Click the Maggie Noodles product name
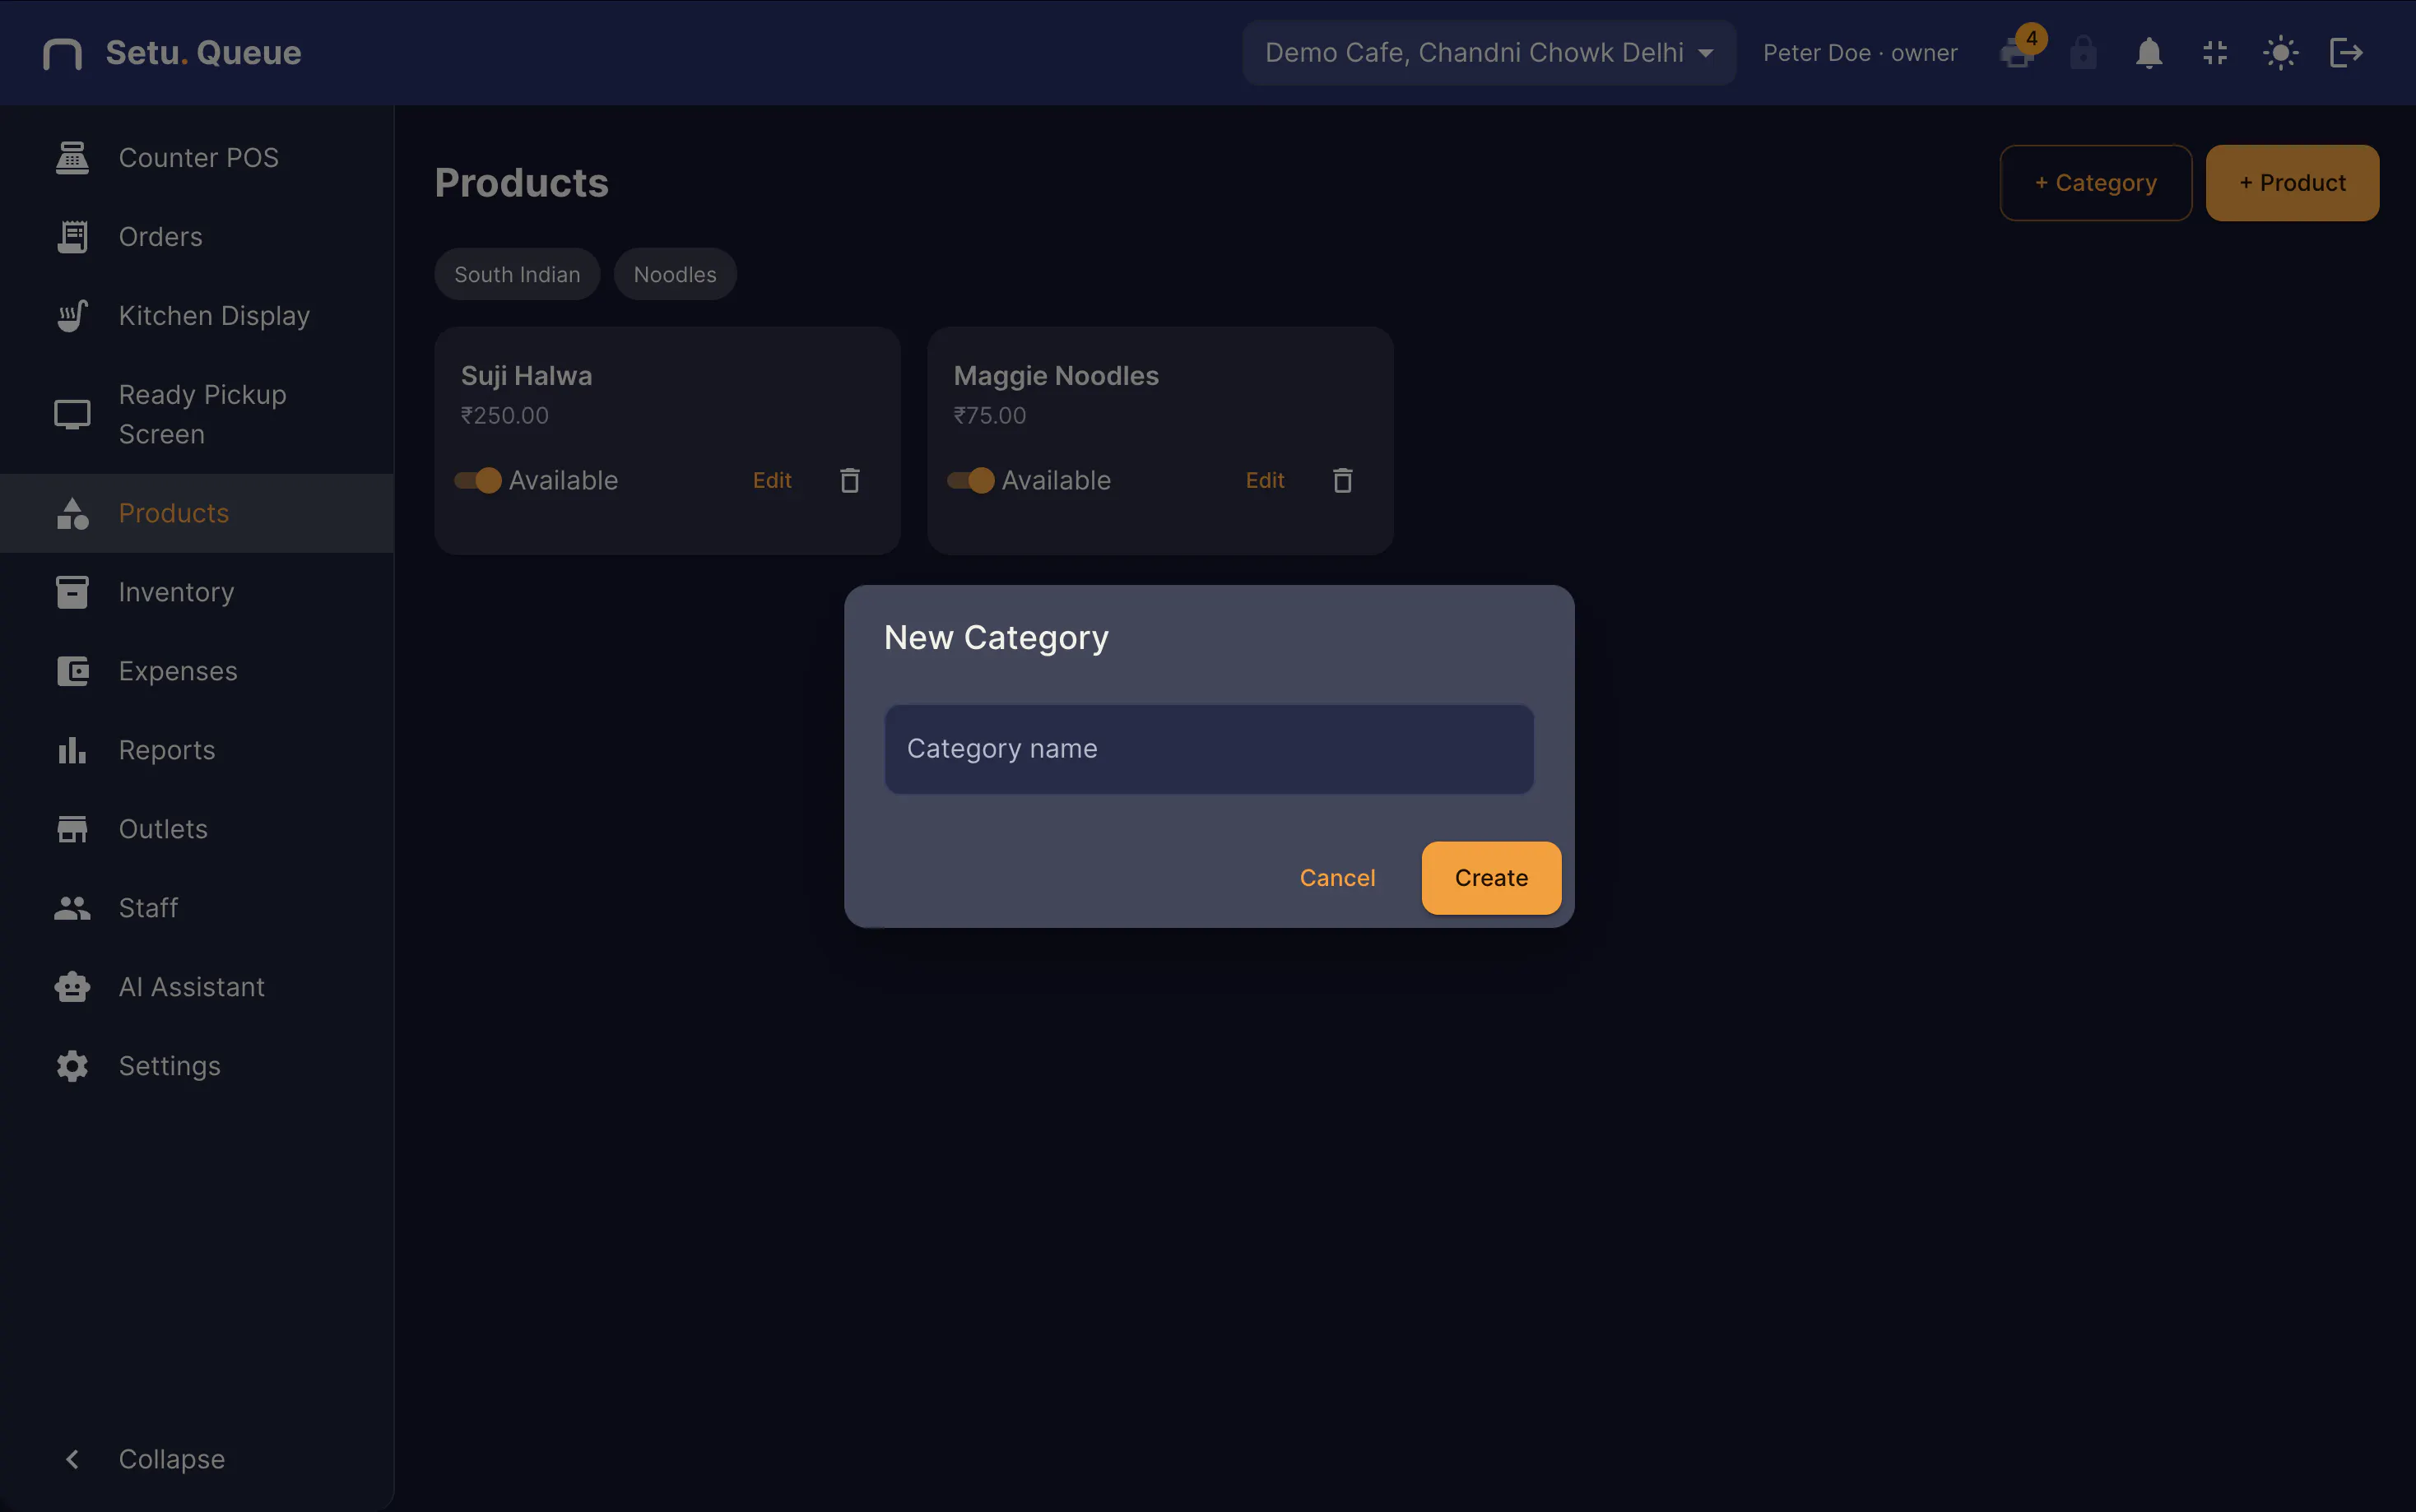The height and width of the screenshot is (1512, 2416). pos(1056,376)
